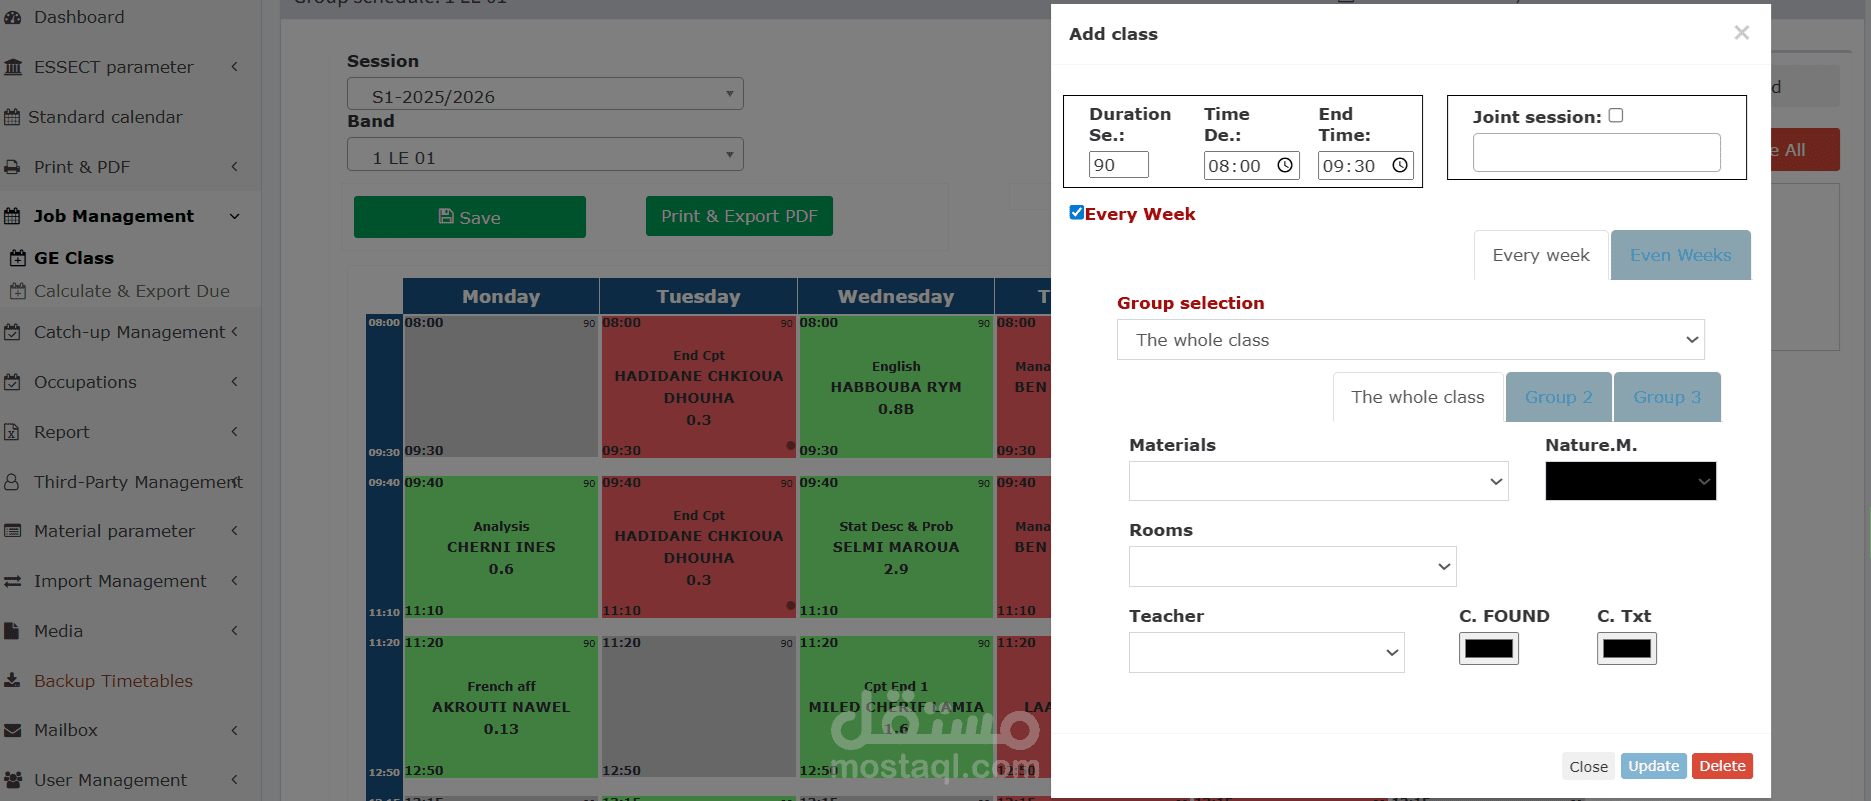Click the Calculate & Export Due icon
This screenshot has width=1871, height=801.
pyautogui.click(x=18, y=291)
